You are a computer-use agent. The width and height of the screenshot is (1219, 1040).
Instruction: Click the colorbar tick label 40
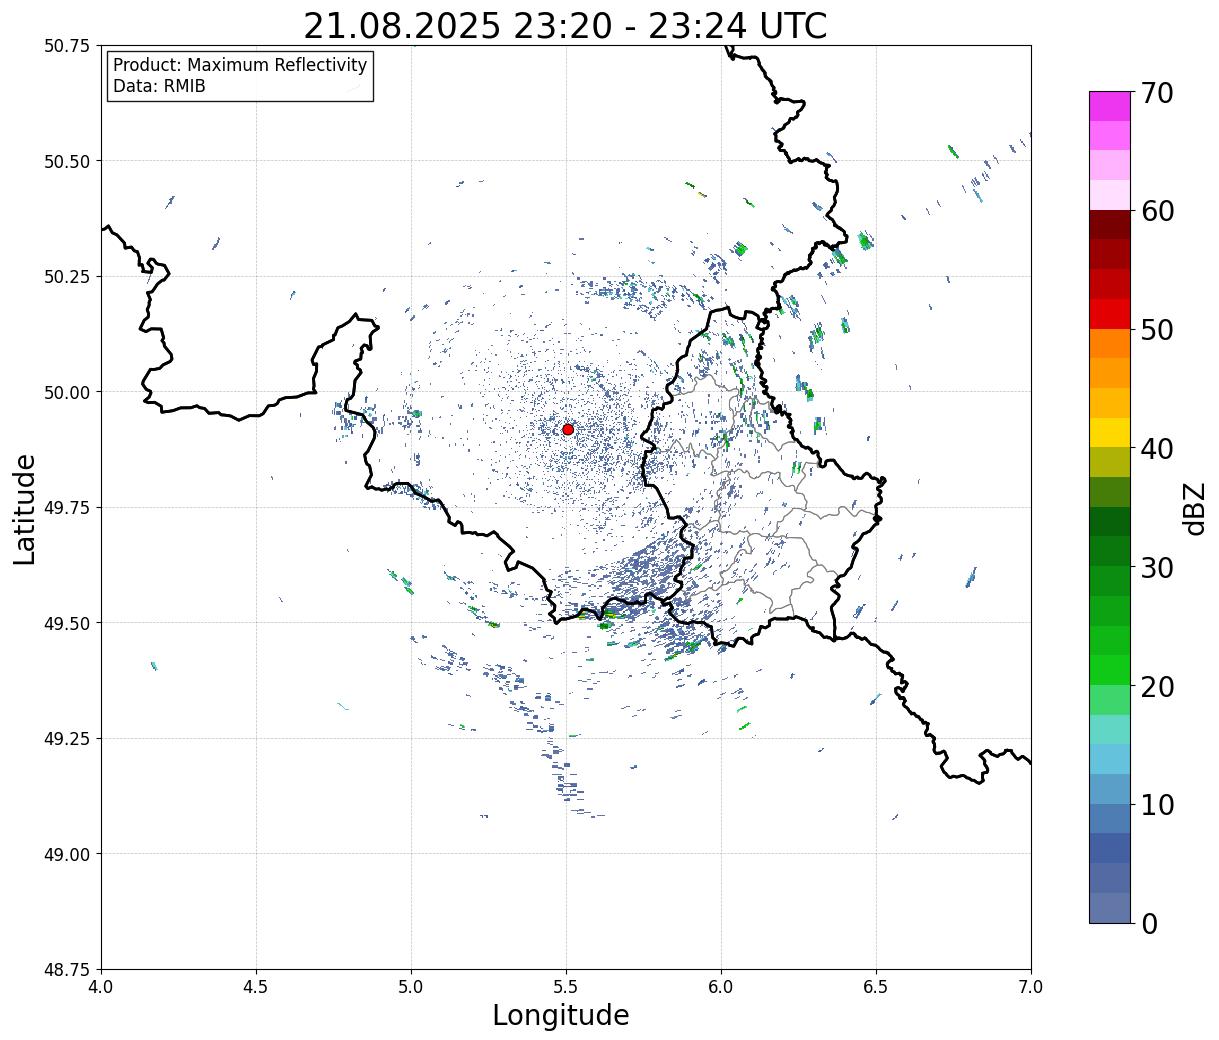(x=1157, y=449)
